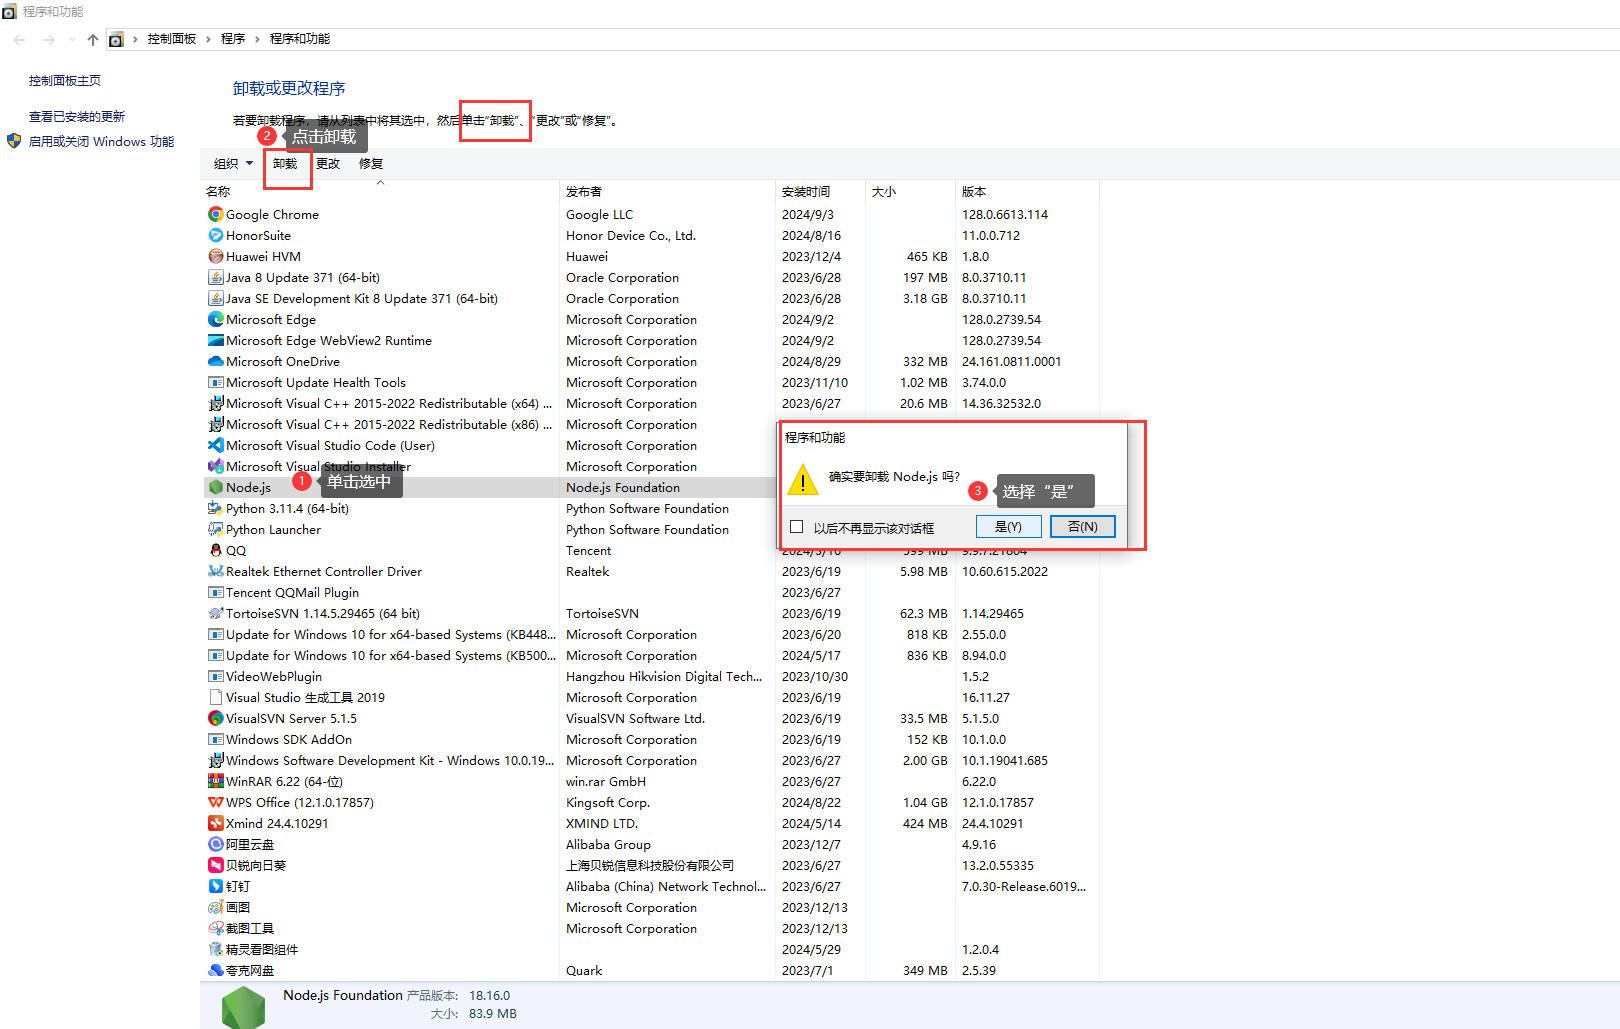Sort list by the 安装时间 column header

pos(820,191)
